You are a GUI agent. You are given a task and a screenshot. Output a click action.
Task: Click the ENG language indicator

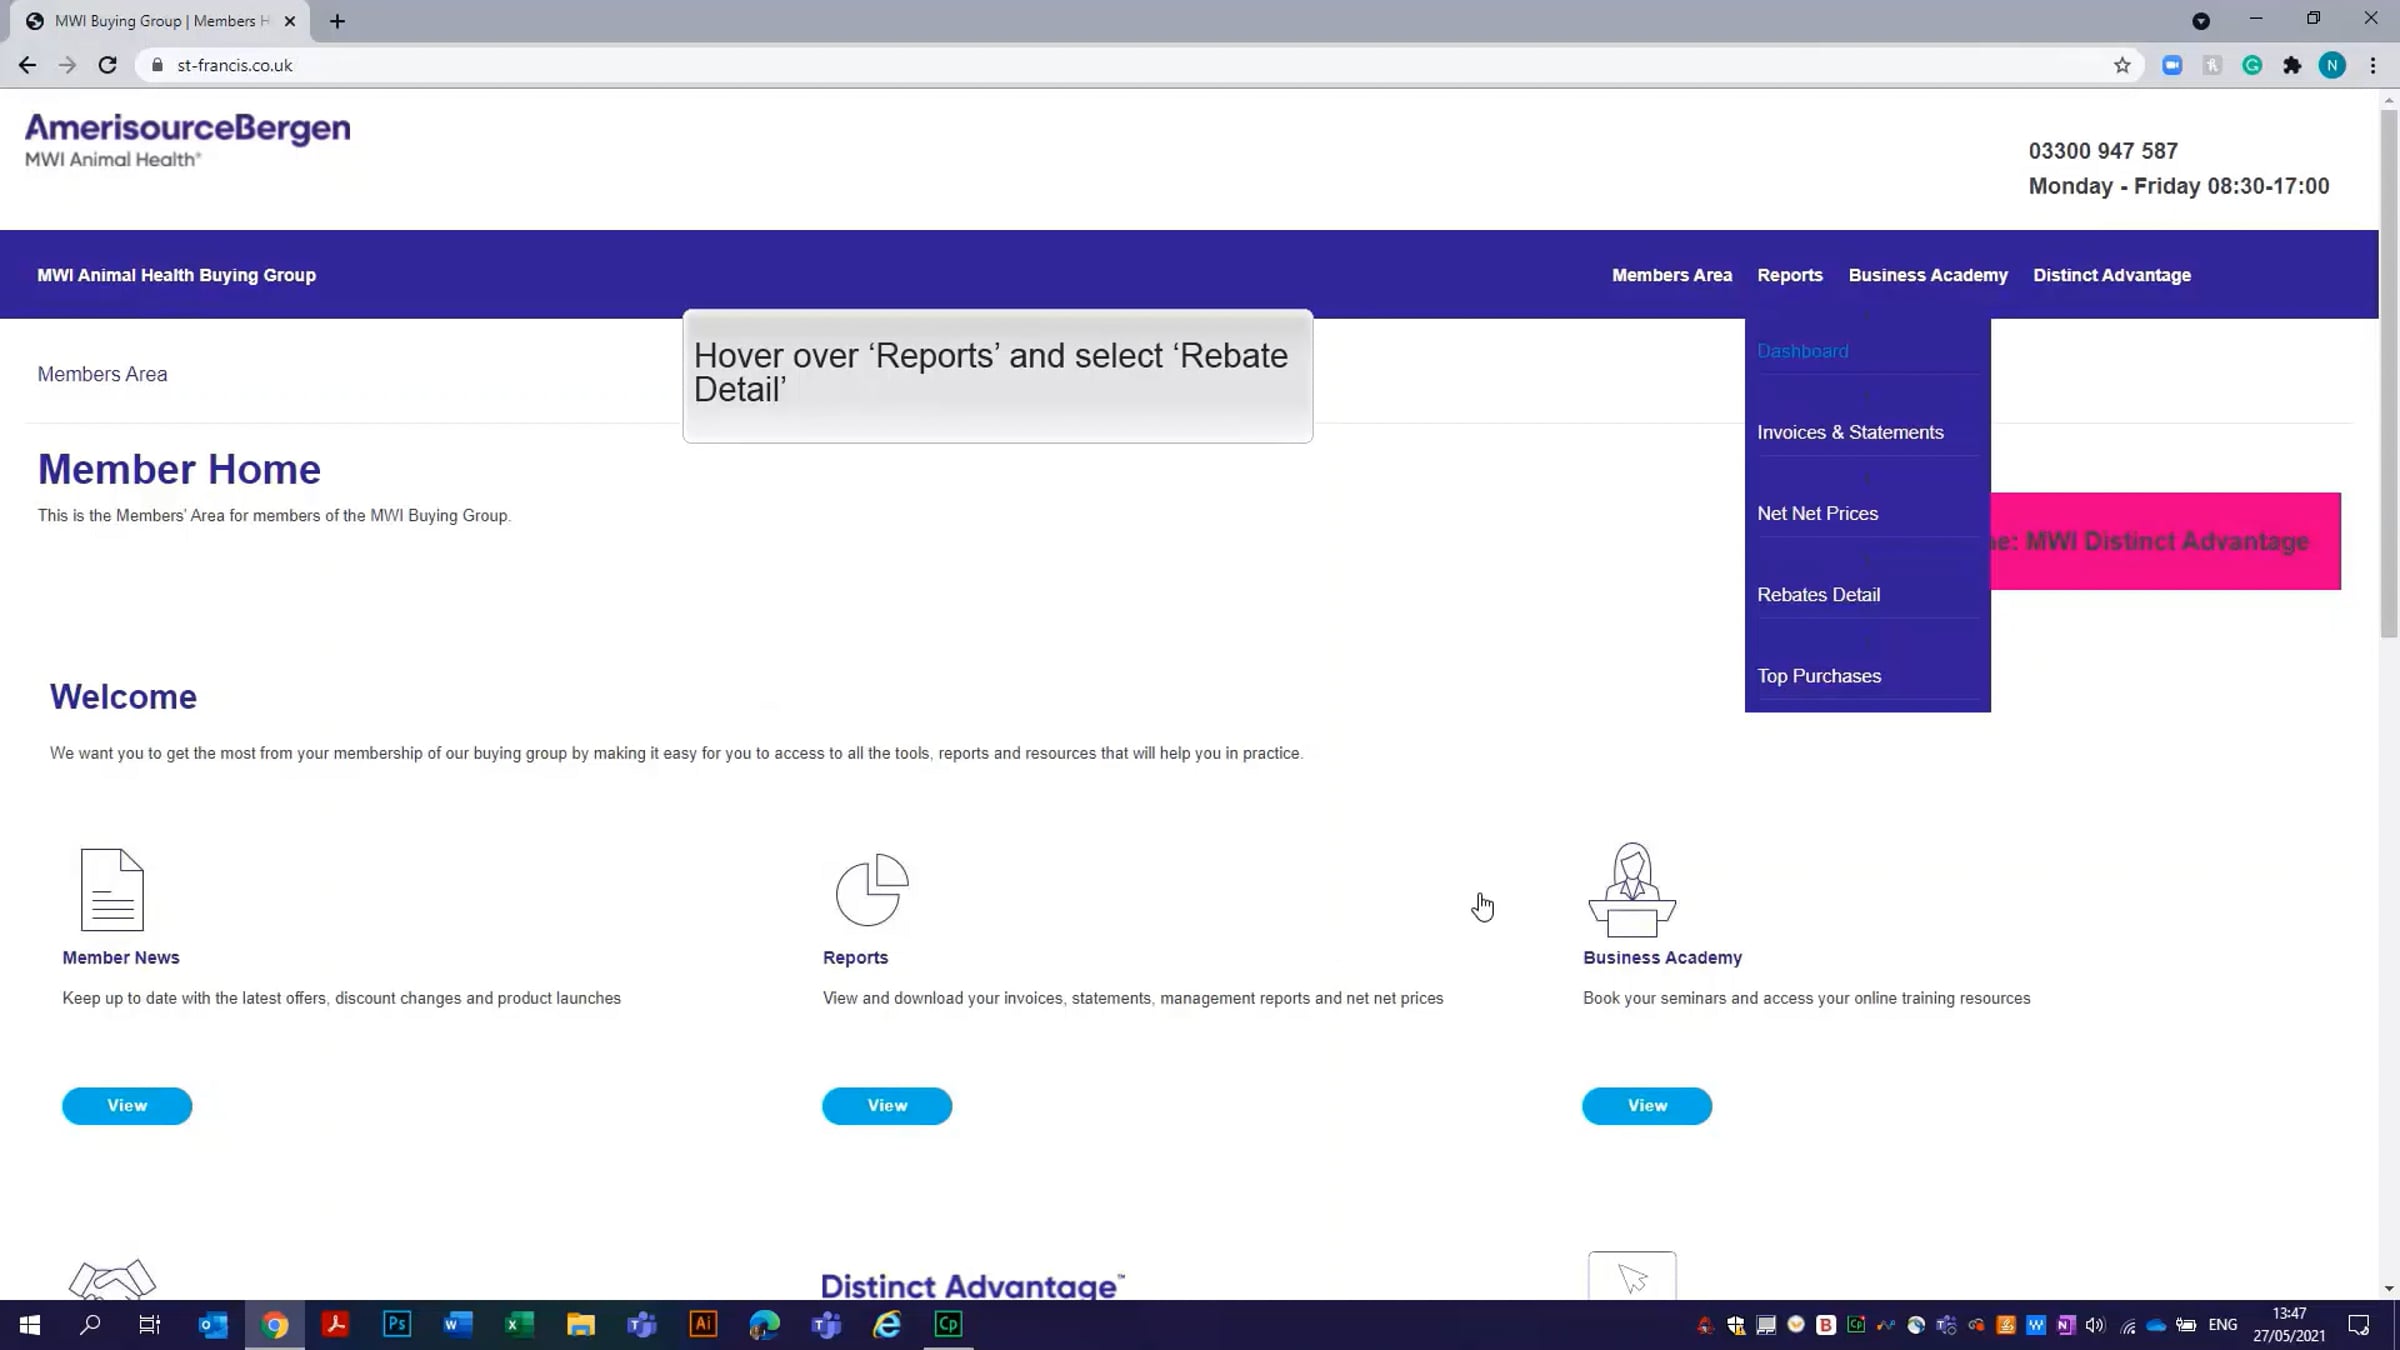tap(2223, 1325)
